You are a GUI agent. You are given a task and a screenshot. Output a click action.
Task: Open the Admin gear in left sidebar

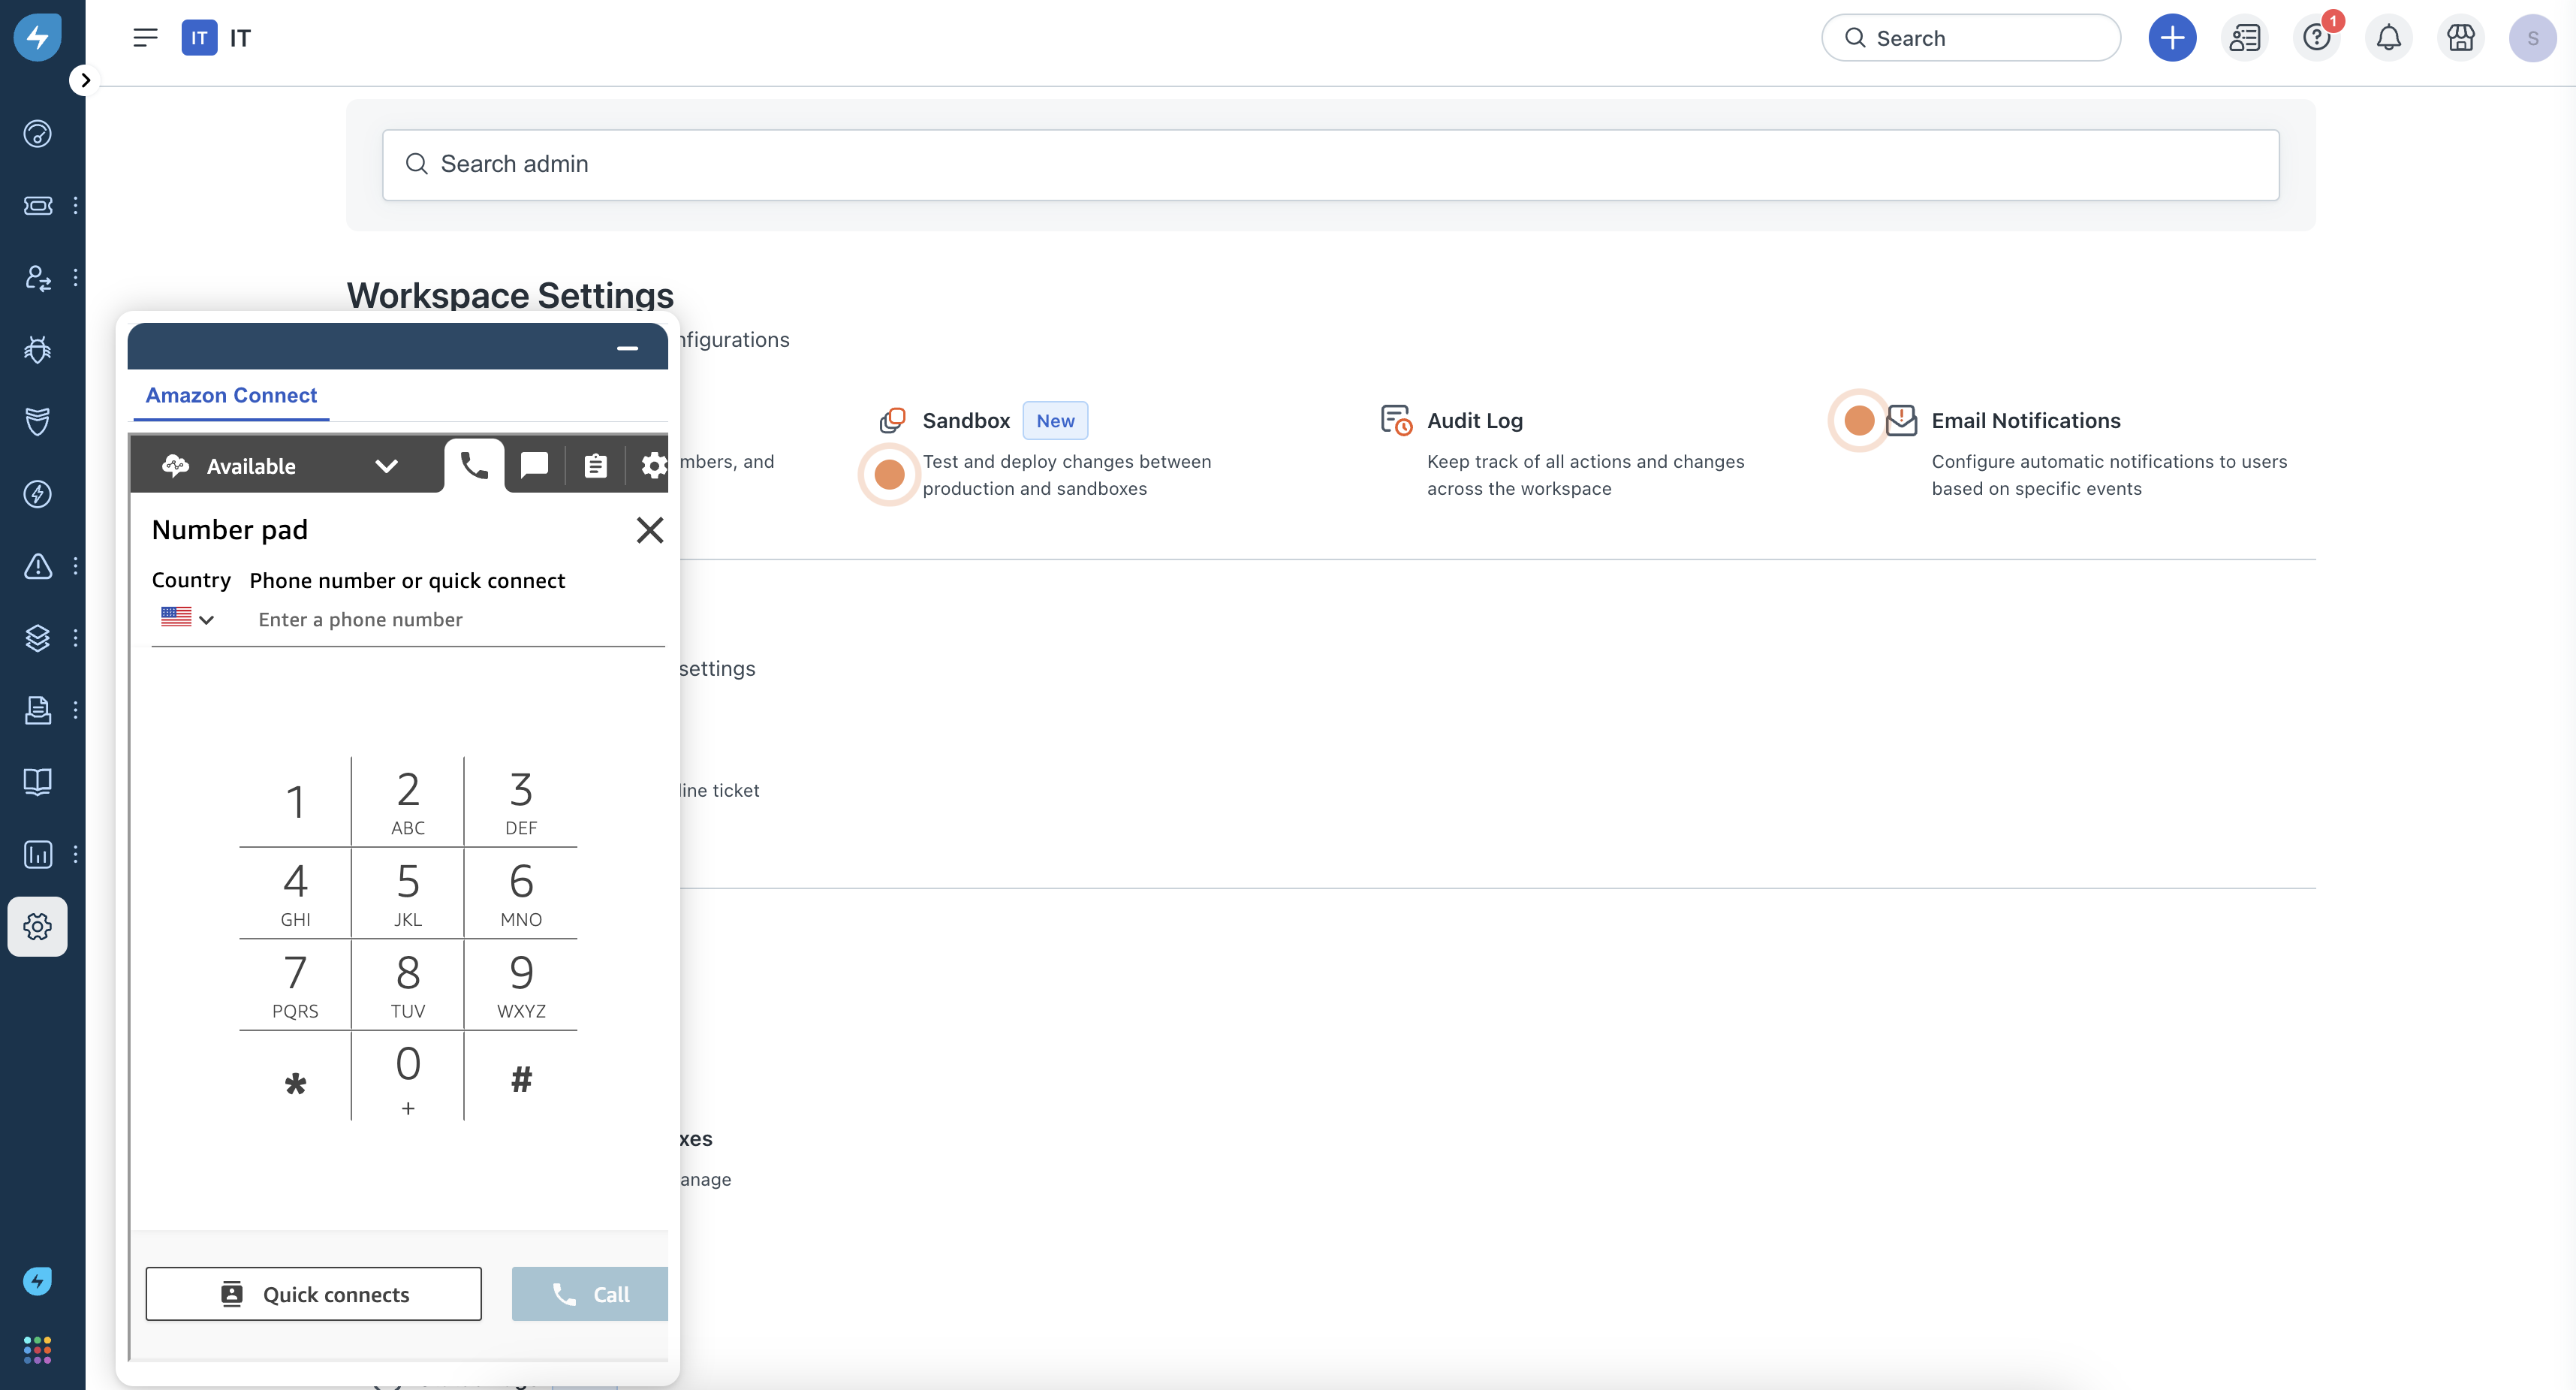point(38,926)
